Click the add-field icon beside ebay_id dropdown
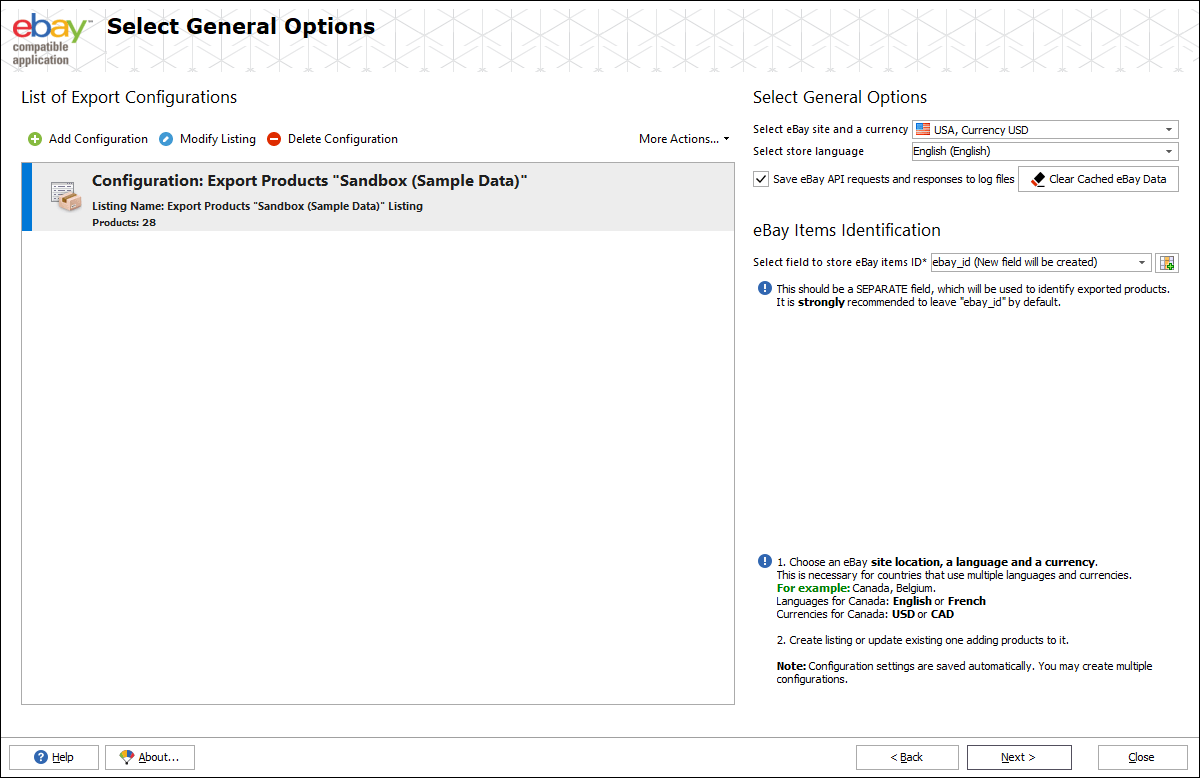Image resolution: width=1200 pixels, height=778 pixels. pyautogui.click(x=1166, y=262)
